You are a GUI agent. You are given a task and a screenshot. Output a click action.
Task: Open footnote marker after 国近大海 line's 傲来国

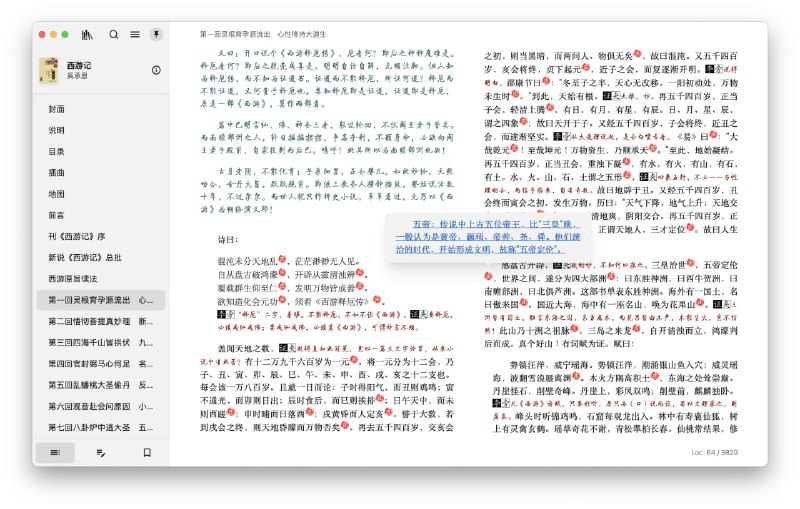(523, 303)
